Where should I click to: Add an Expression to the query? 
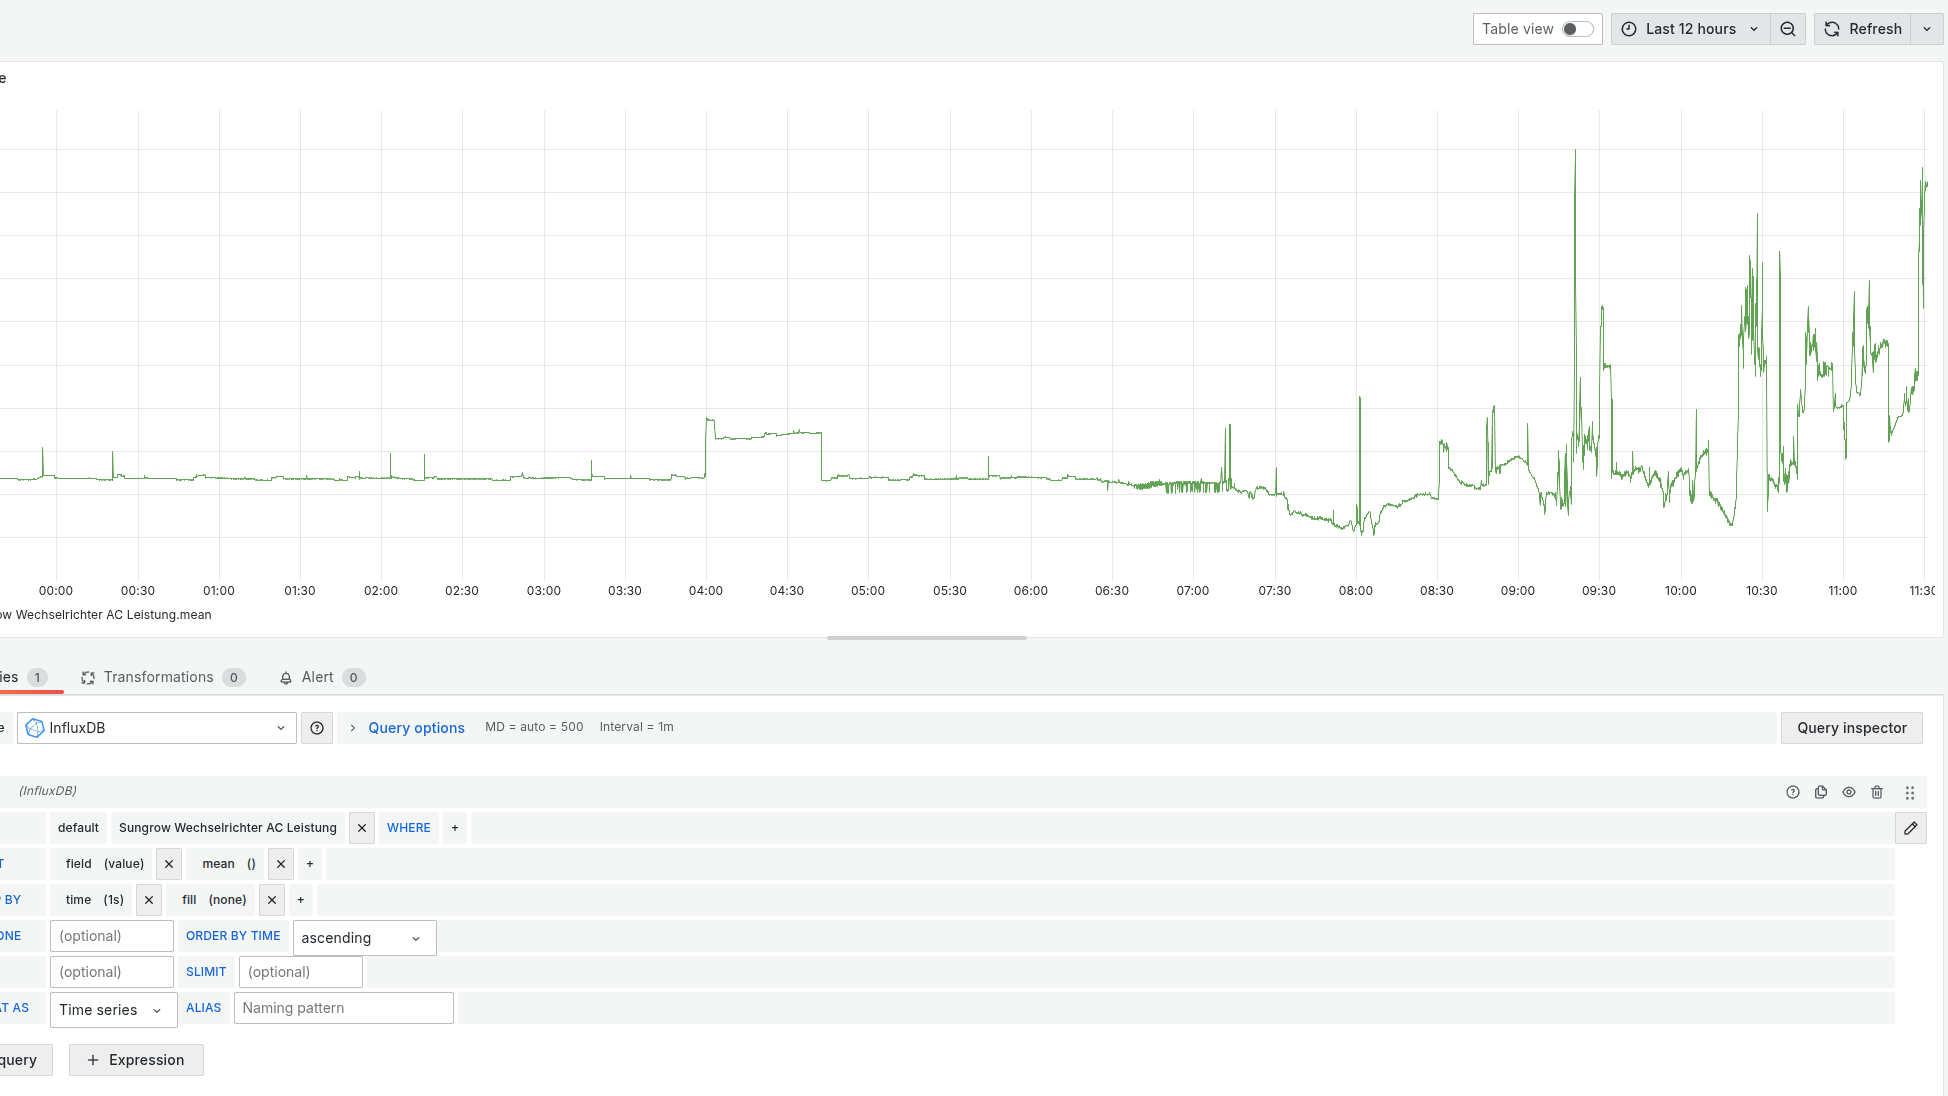[x=136, y=1059]
